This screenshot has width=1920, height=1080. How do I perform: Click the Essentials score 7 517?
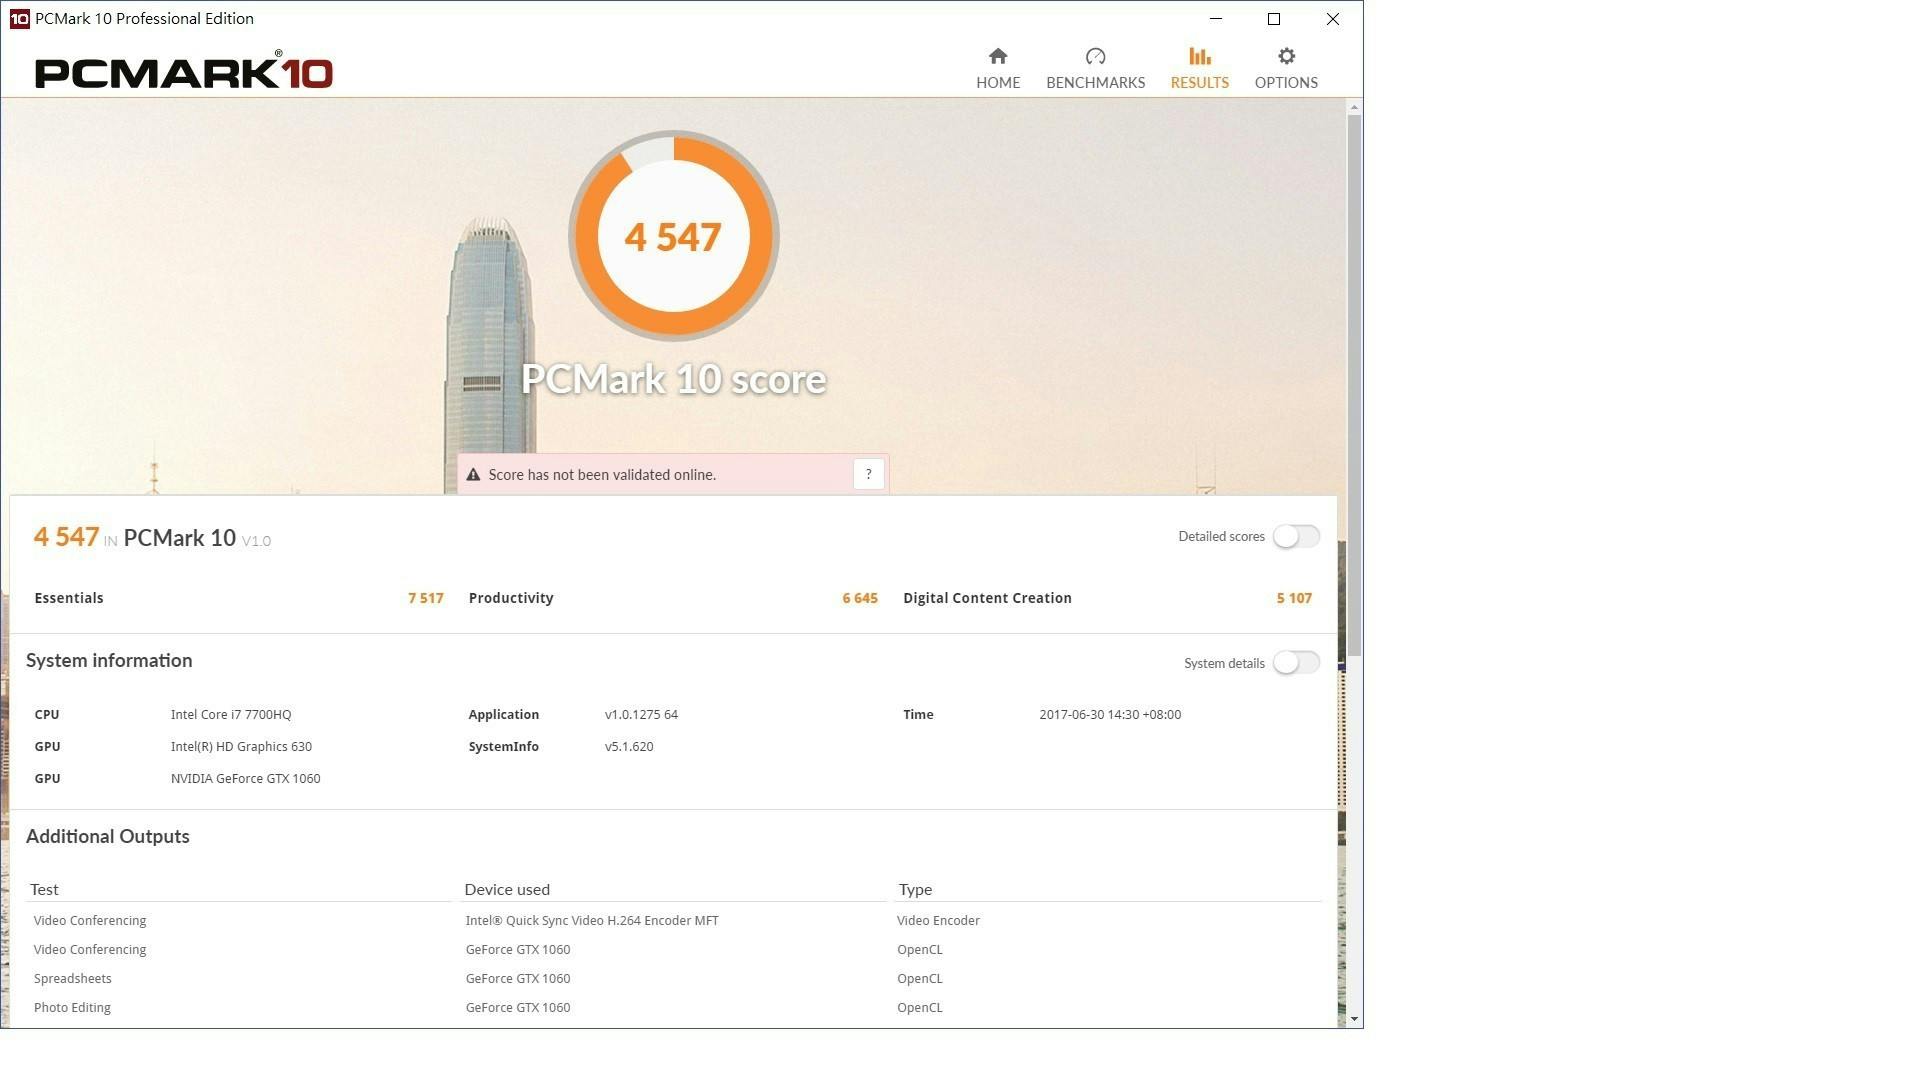pyautogui.click(x=425, y=598)
